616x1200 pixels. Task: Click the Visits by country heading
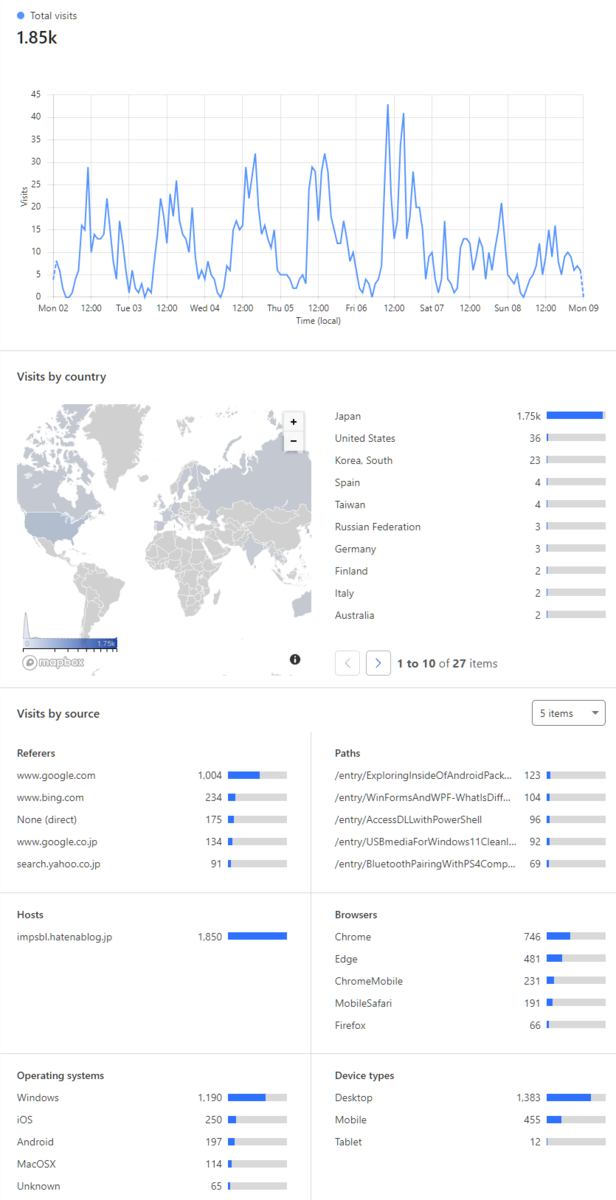(x=61, y=377)
